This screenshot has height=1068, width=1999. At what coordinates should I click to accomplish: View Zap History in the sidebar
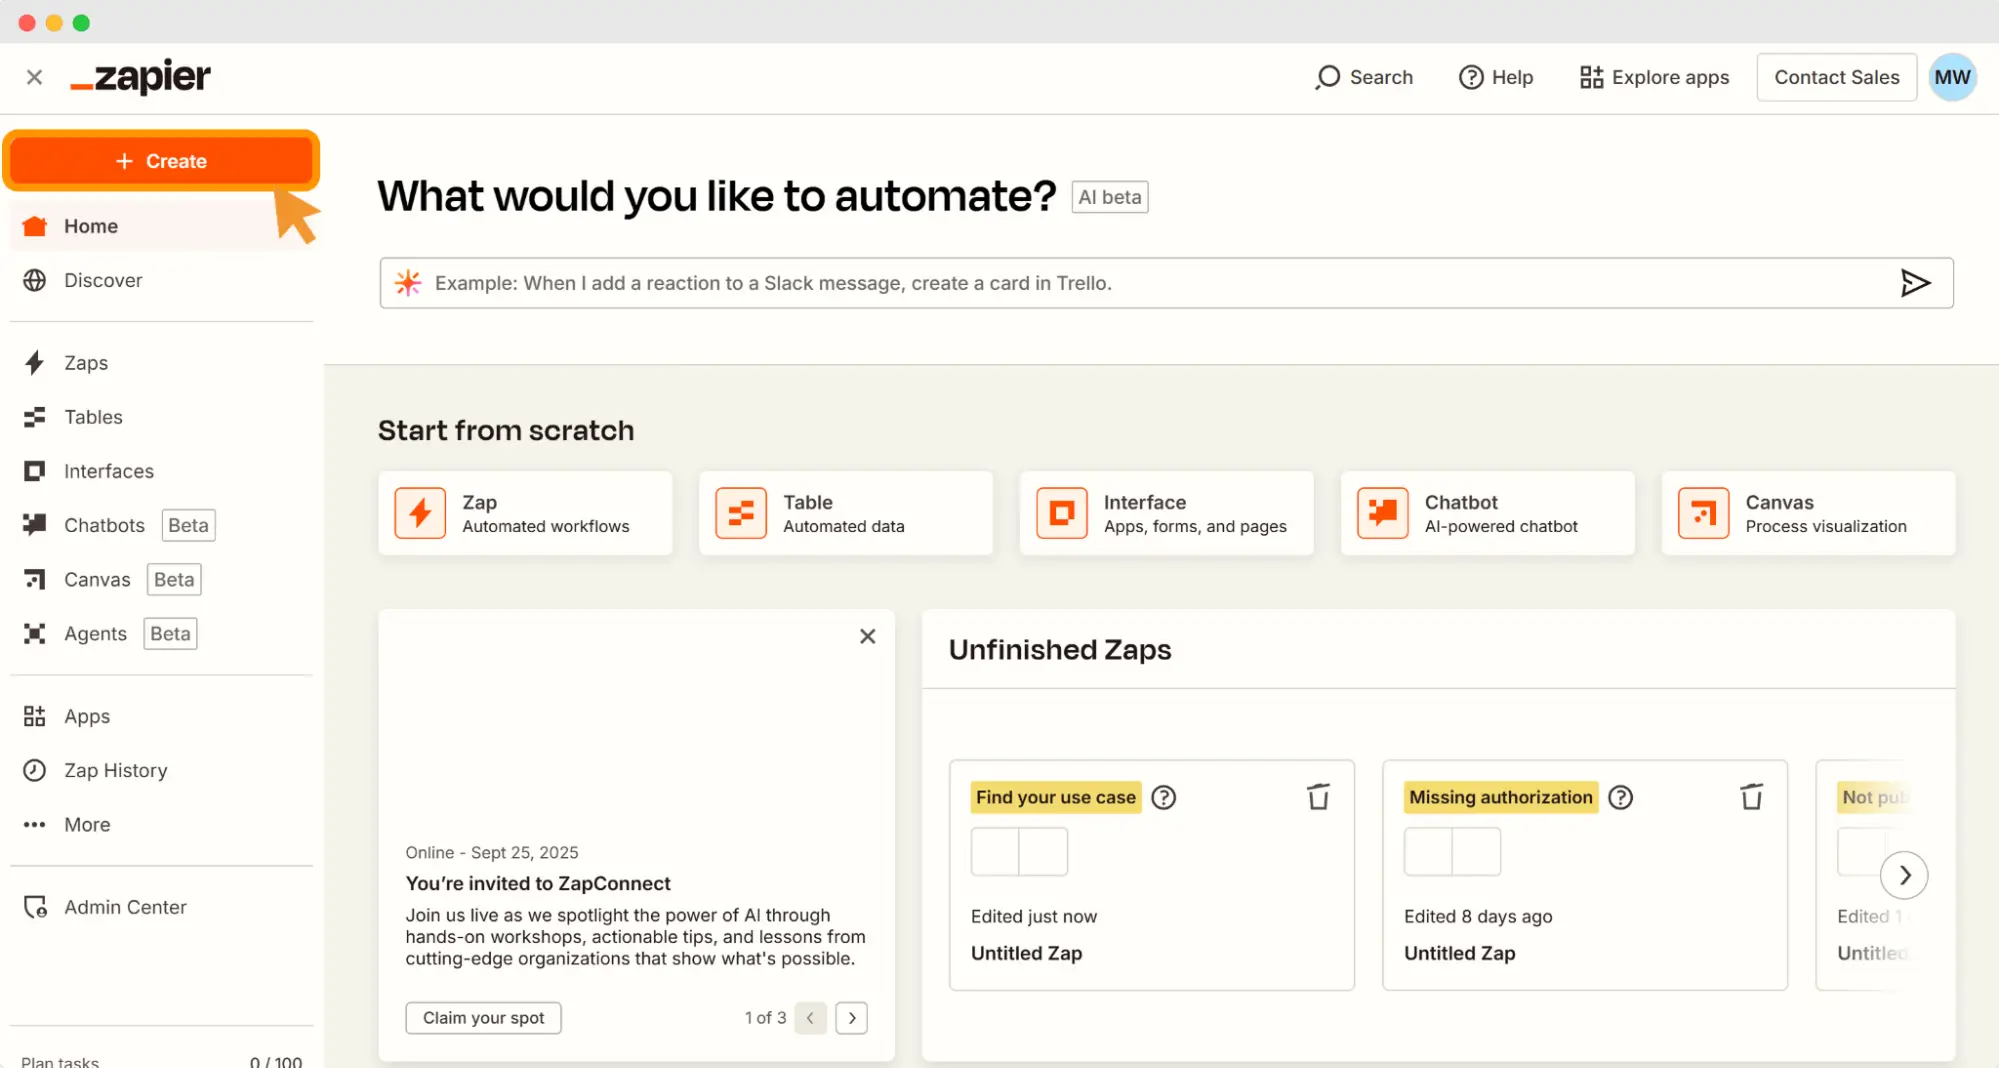(161, 770)
